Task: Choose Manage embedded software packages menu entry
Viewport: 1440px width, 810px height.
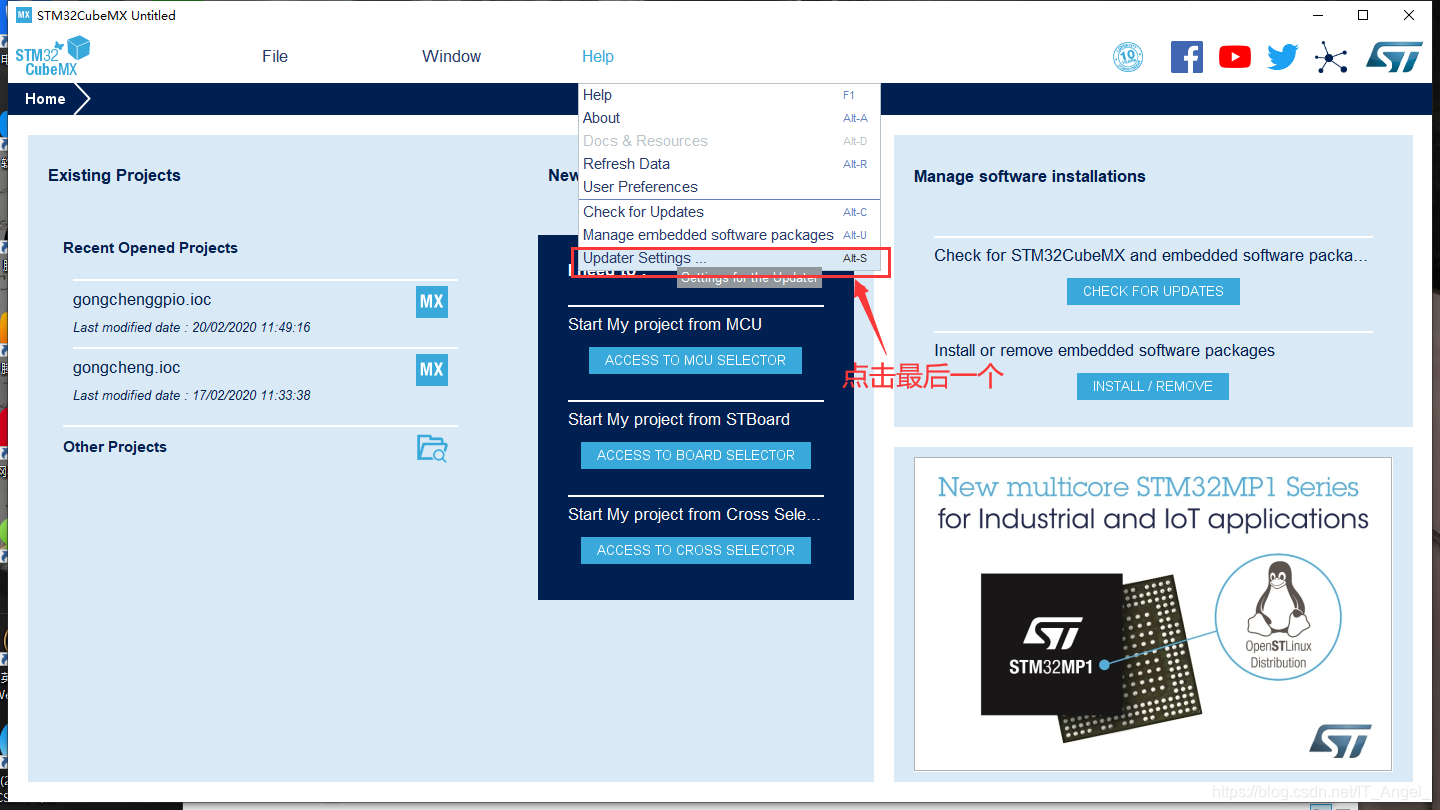Action: pyautogui.click(x=729, y=235)
